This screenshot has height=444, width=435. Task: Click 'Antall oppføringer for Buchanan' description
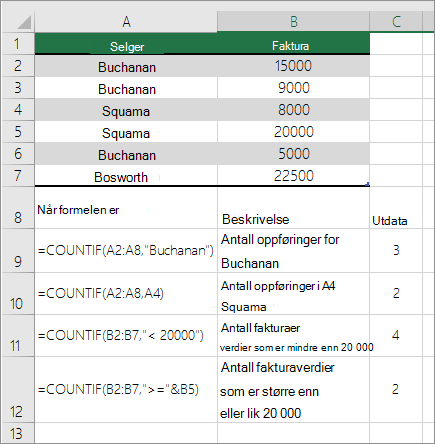pos(293,251)
